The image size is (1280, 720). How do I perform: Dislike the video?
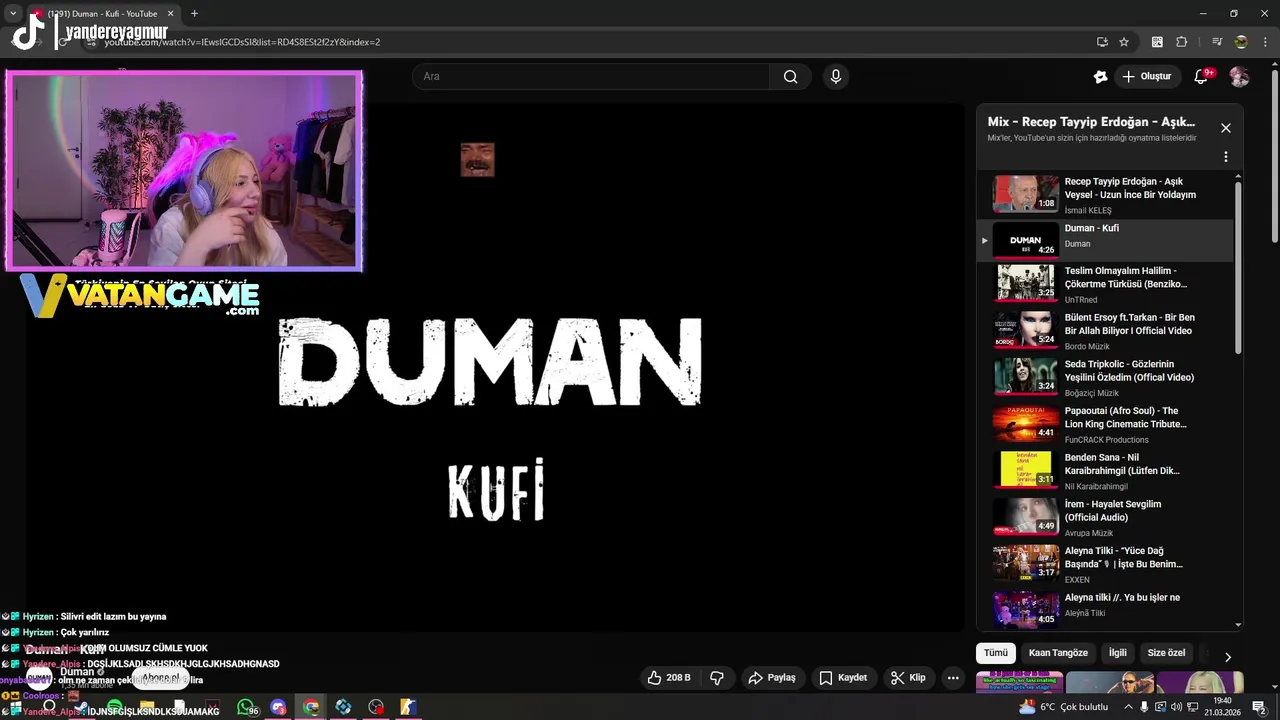click(x=717, y=678)
